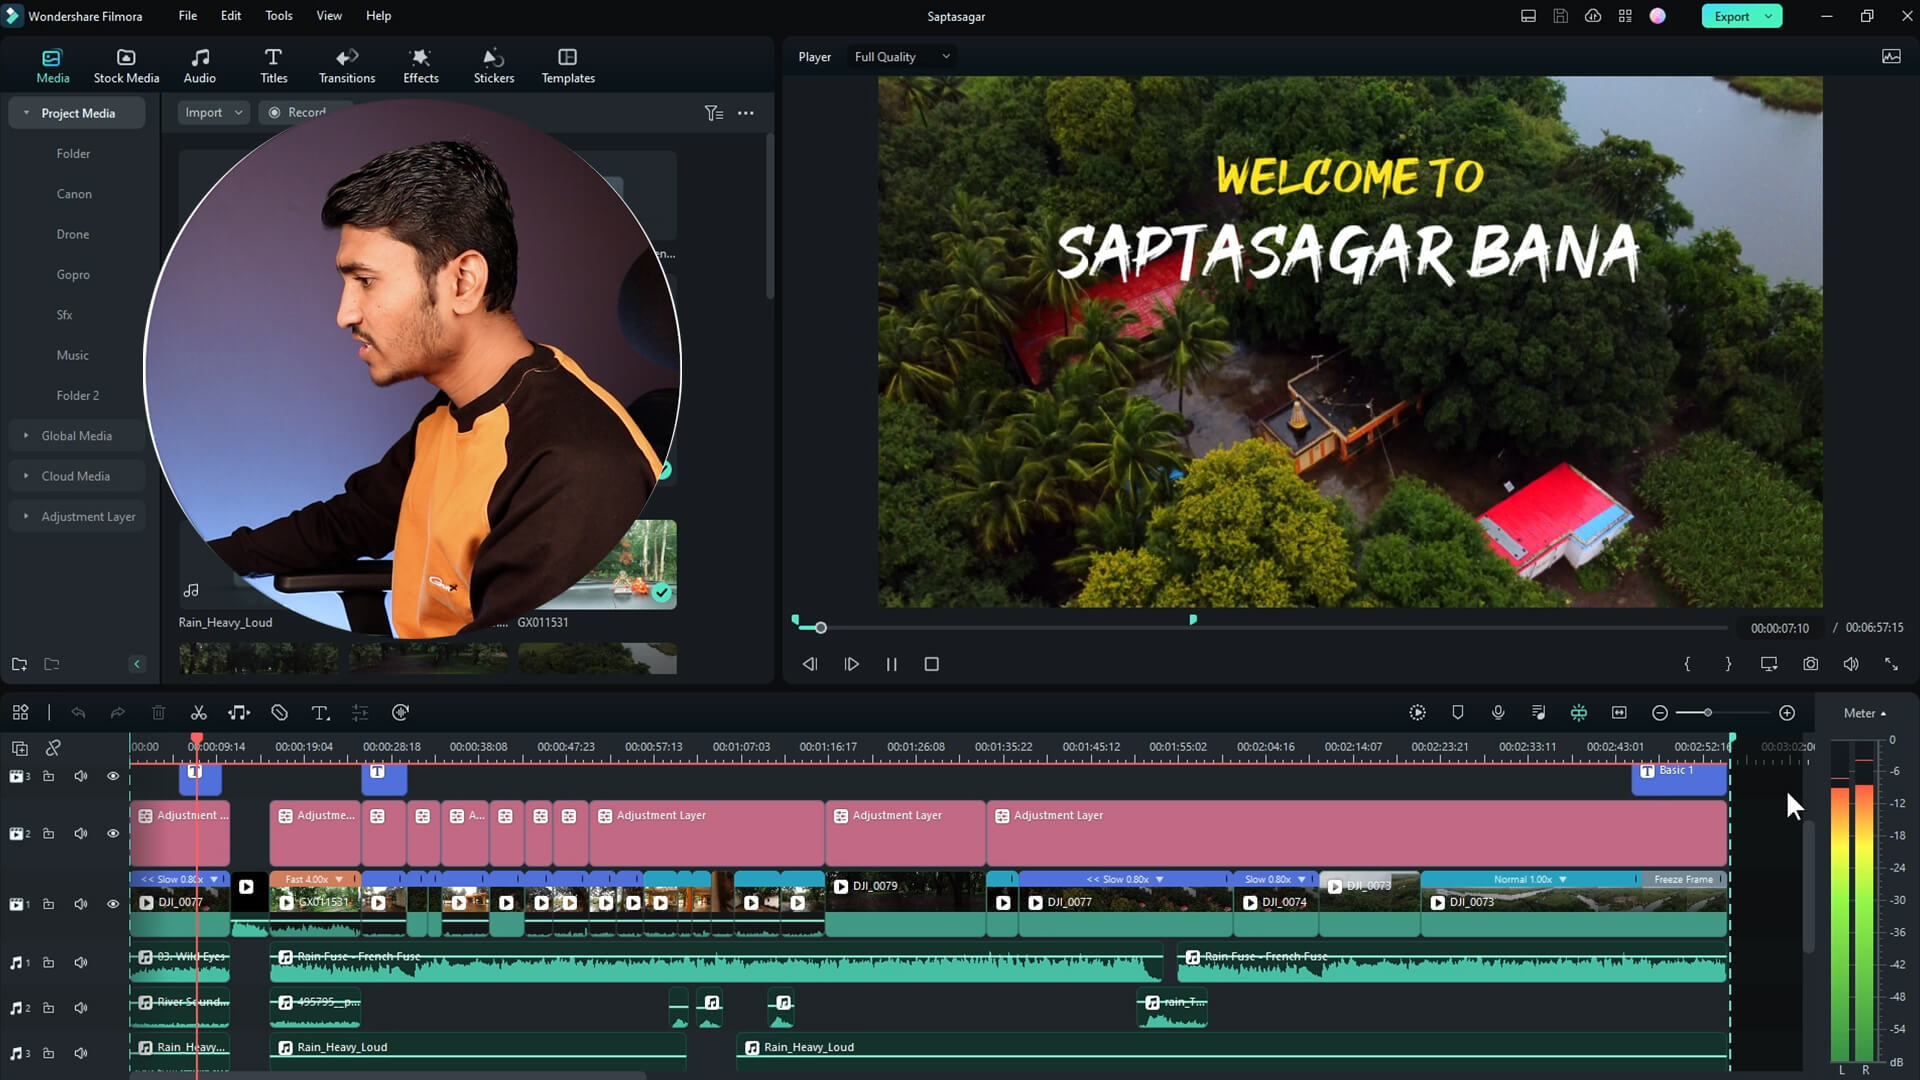Open the Stock Media tab
1920x1080 pixels.
click(126, 66)
